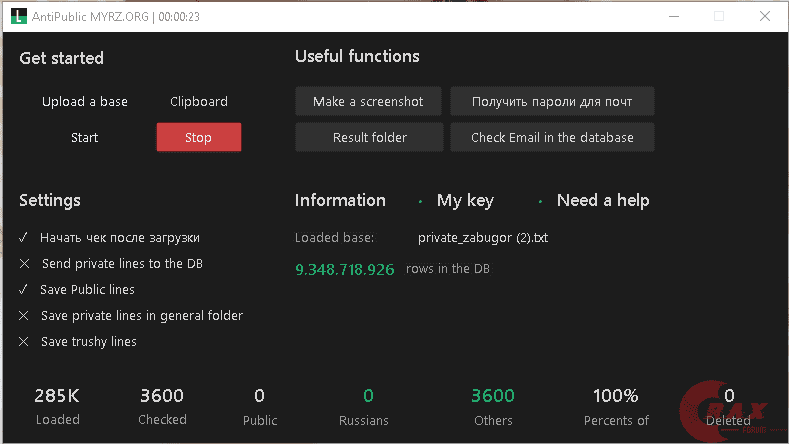The image size is (789, 444).
Task: Click the 9.348.718.926 rows count
Action: [x=345, y=269]
